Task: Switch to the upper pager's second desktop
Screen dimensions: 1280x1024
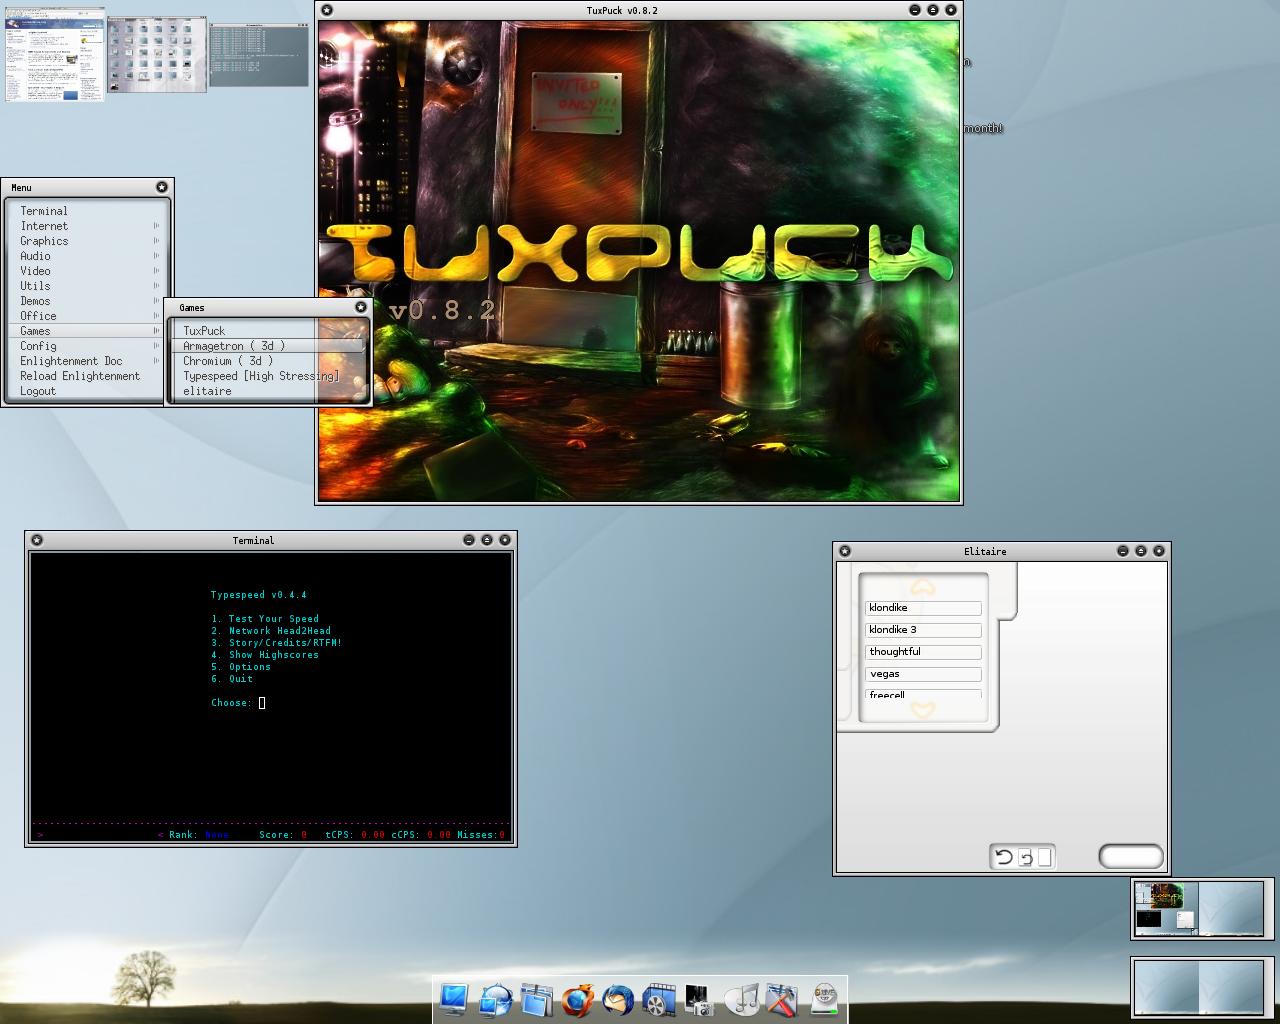Action: [x=1232, y=908]
